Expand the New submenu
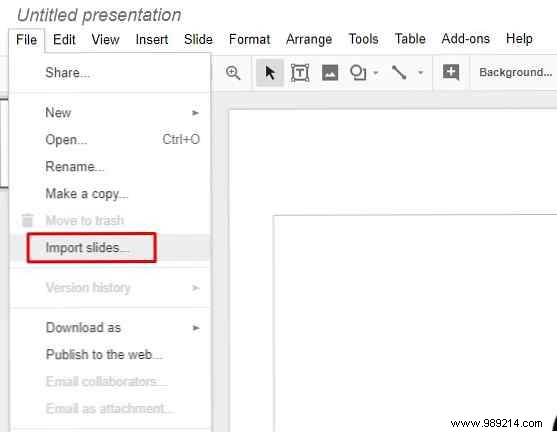Viewport: 557px width, 432px height. 195,113
